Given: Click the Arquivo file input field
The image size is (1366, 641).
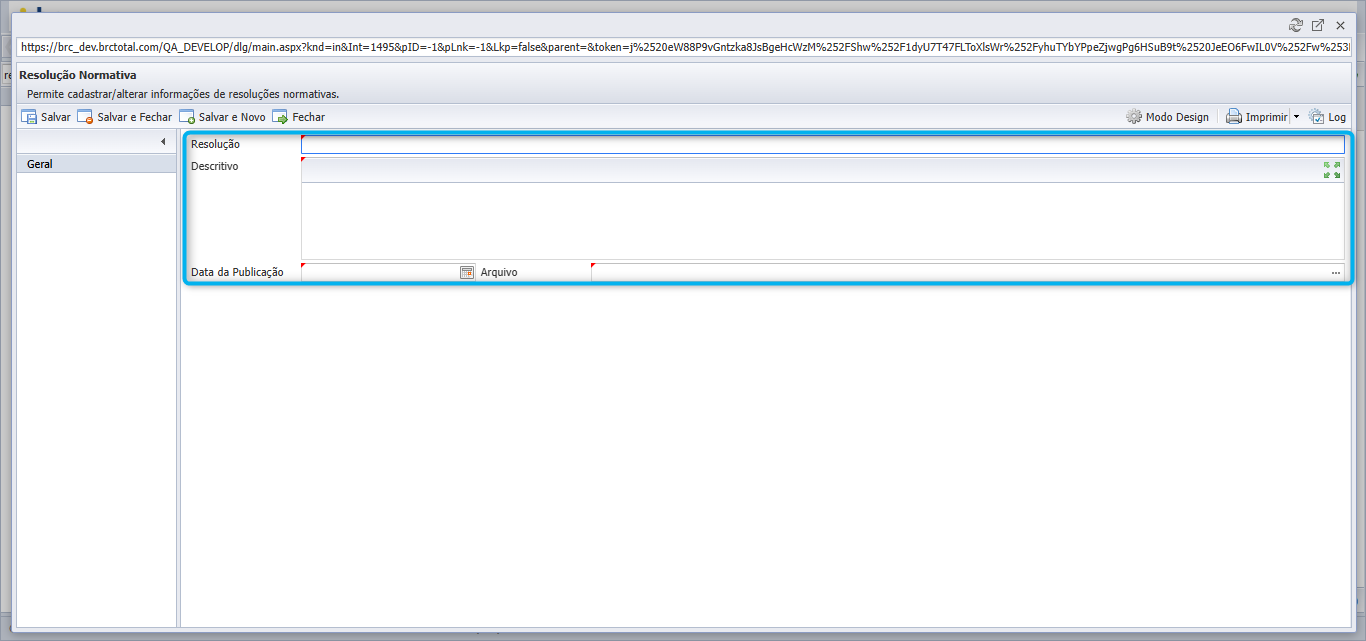Looking at the screenshot, I should click(x=959, y=272).
